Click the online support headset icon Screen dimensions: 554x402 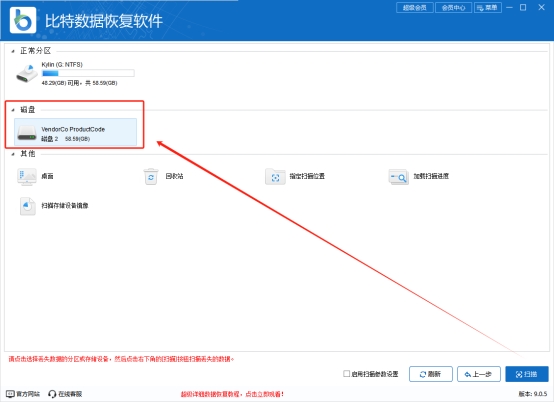[x=52, y=394]
